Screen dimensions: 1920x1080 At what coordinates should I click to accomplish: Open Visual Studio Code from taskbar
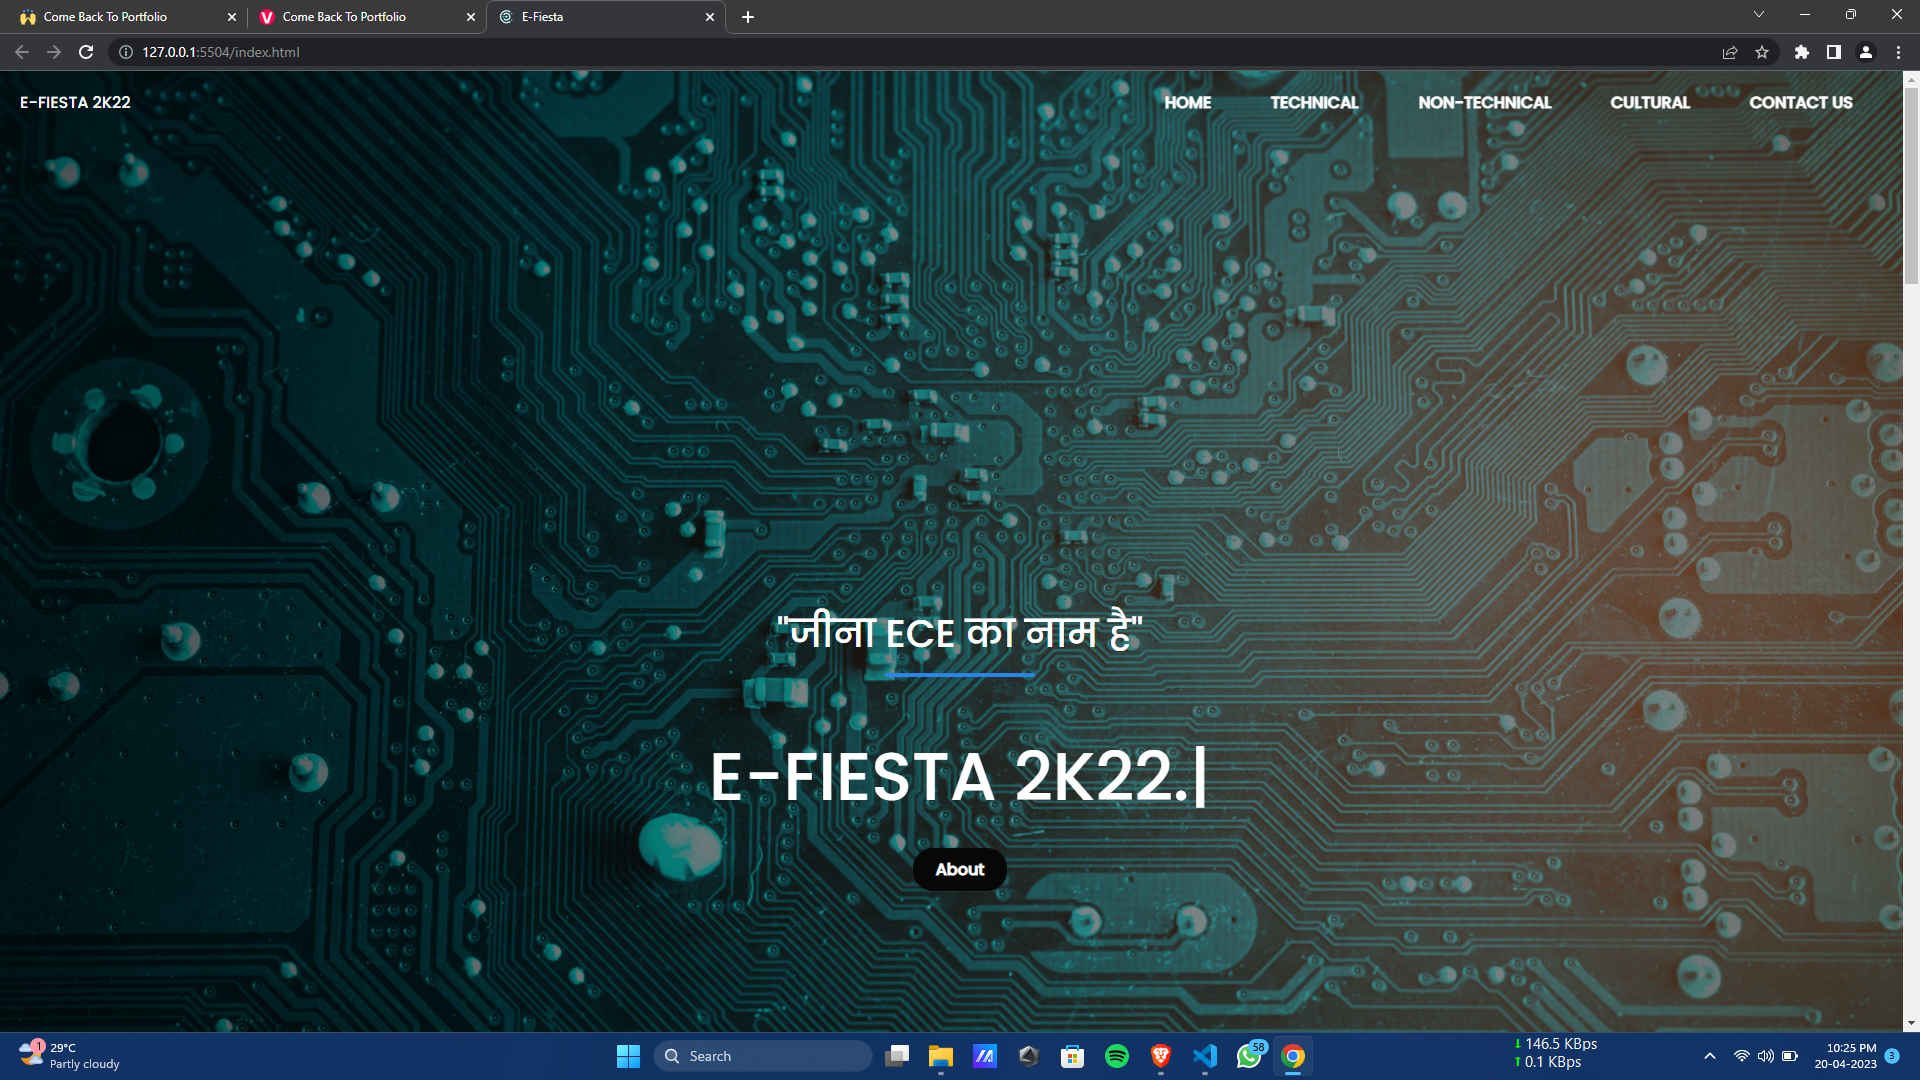tap(1205, 1056)
